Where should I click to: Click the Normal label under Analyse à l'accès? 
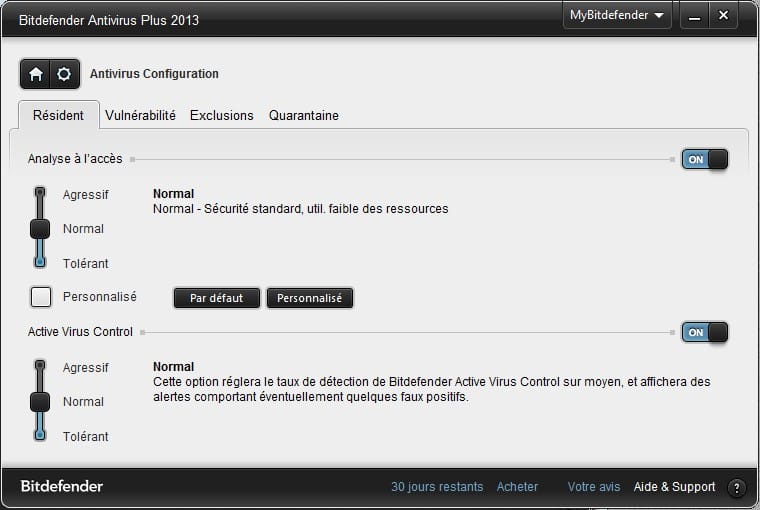coord(83,229)
